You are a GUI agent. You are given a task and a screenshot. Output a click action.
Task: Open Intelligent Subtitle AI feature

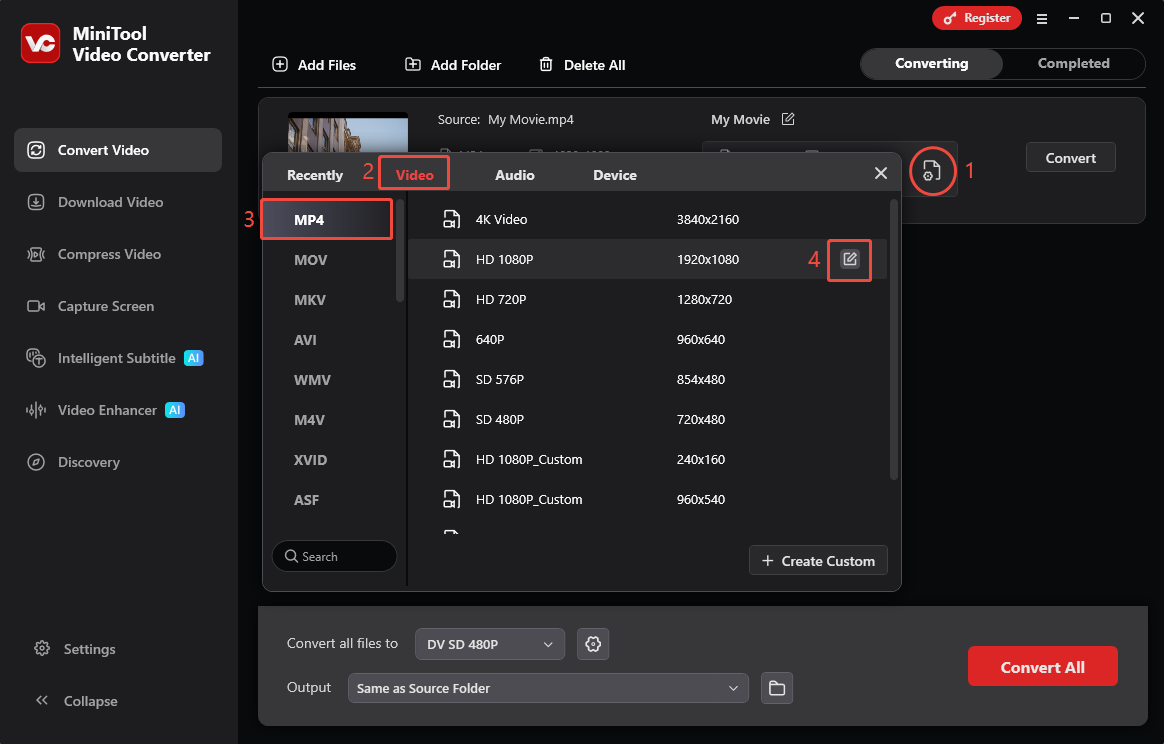pyautogui.click(x=114, y=358)
